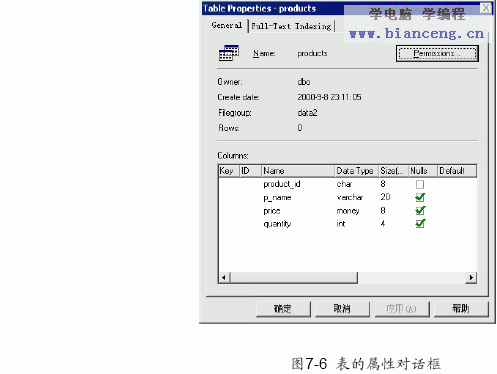The height and width of the screenshot is (374, 497).
Task: Uncheck Nulls for the quantity column
Action: (420, 224)
